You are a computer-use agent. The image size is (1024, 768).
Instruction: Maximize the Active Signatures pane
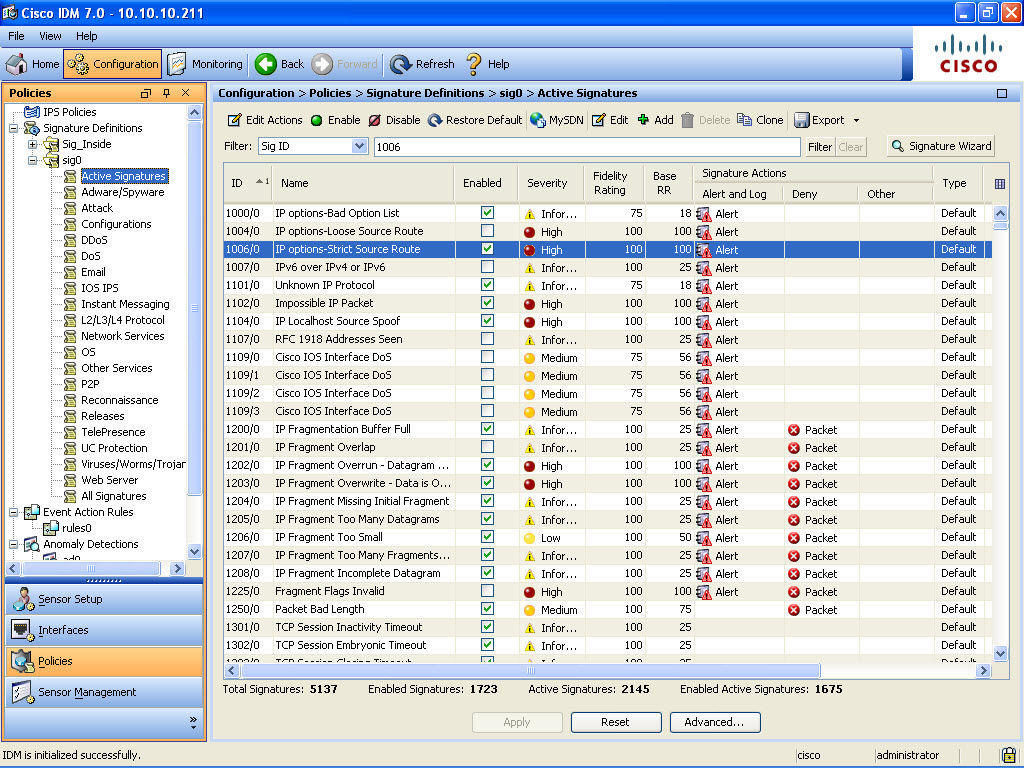(x=1002, y=93)
